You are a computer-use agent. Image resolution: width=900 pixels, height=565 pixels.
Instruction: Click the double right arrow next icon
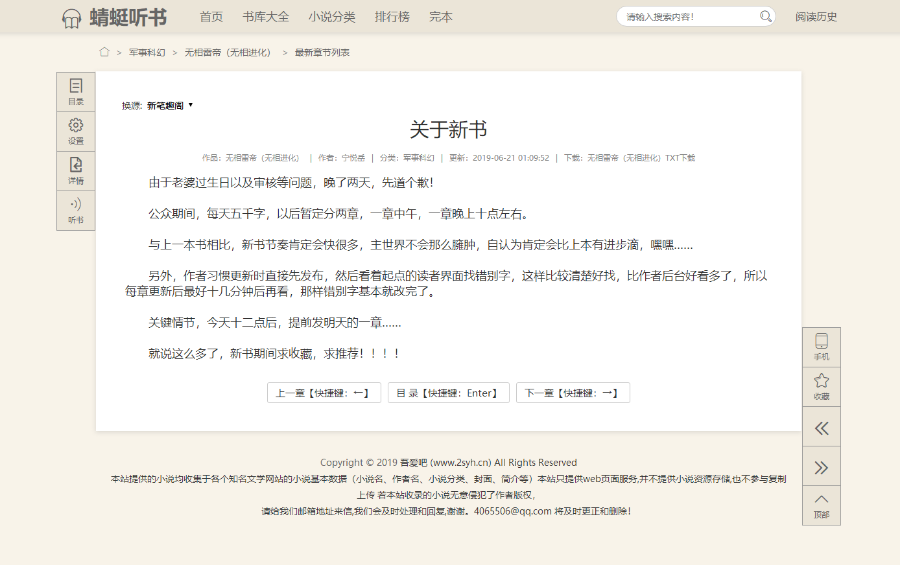tap(821, 467)
